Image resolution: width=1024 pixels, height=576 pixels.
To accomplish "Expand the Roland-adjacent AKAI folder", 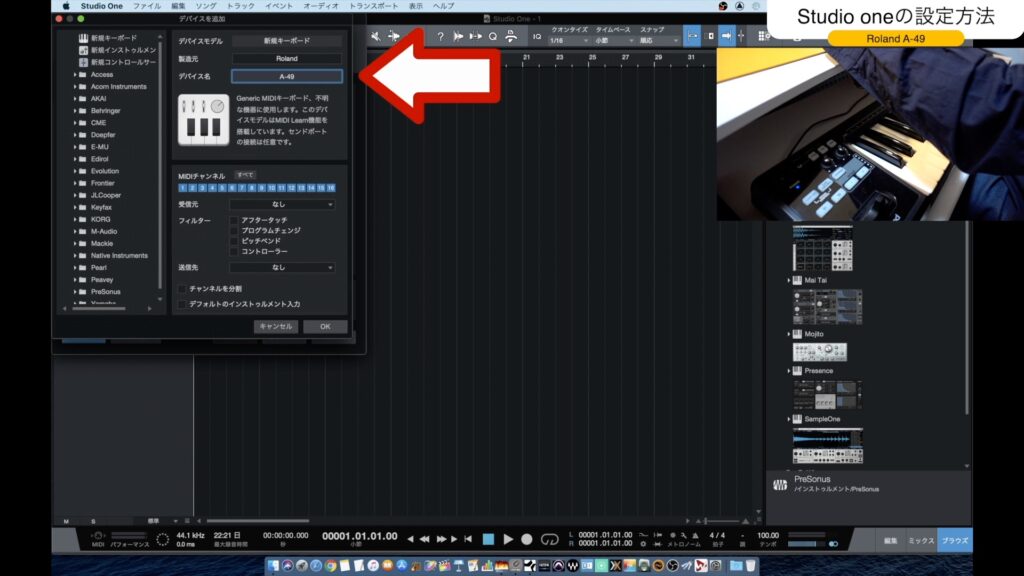I will 75,99.
